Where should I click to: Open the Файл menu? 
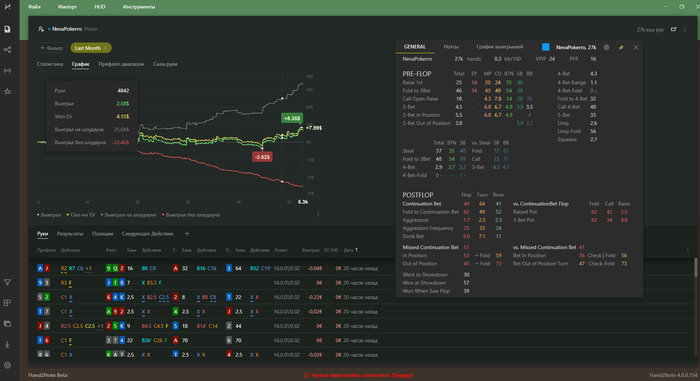pyautogui.click(x=34, y=7)
